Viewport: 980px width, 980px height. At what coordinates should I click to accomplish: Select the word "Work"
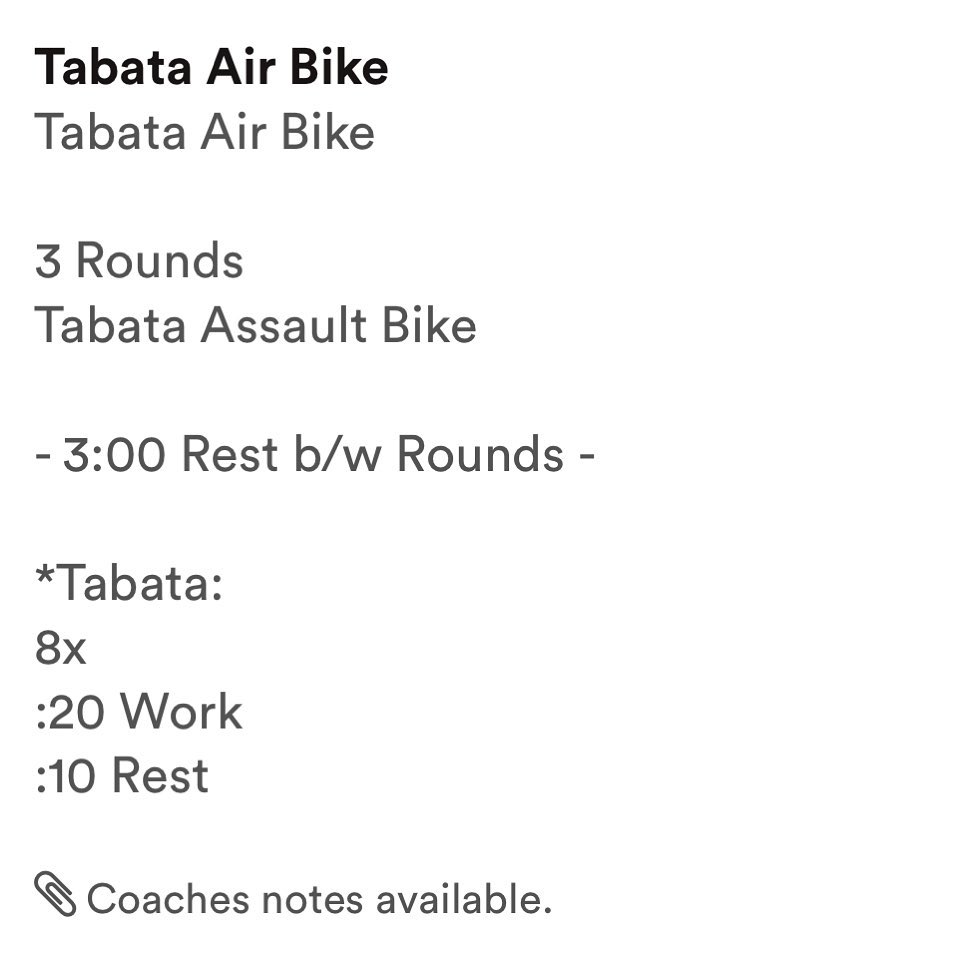click(182, 713)
